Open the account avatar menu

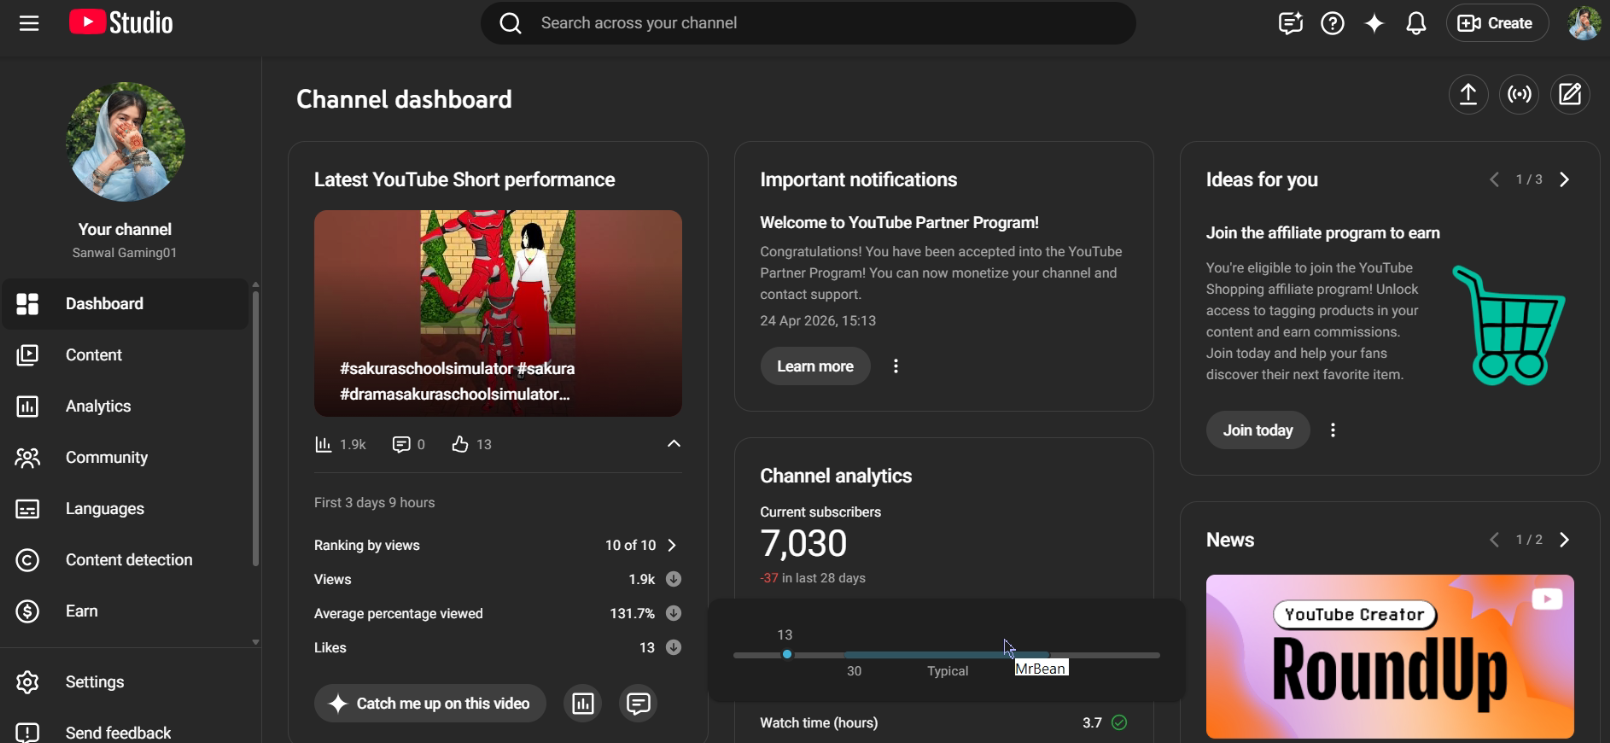pyautogui.click(x=1584, y=23)
